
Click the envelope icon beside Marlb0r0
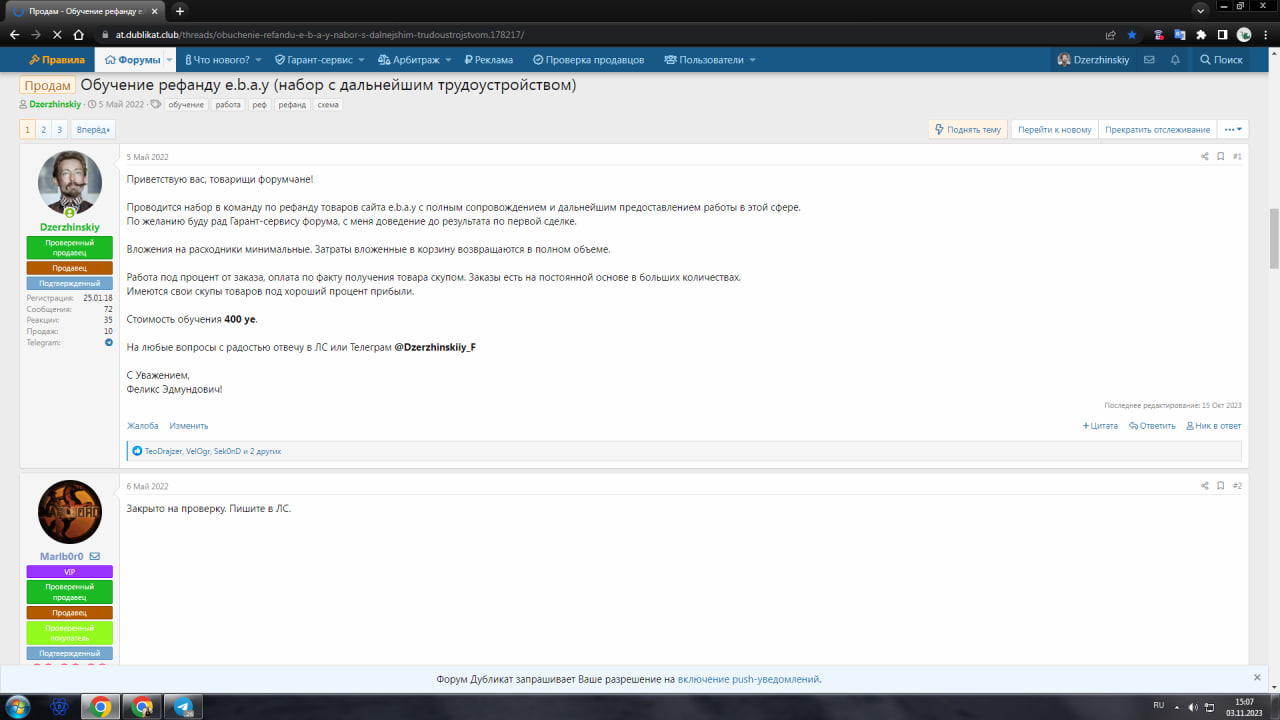point(95,556)
